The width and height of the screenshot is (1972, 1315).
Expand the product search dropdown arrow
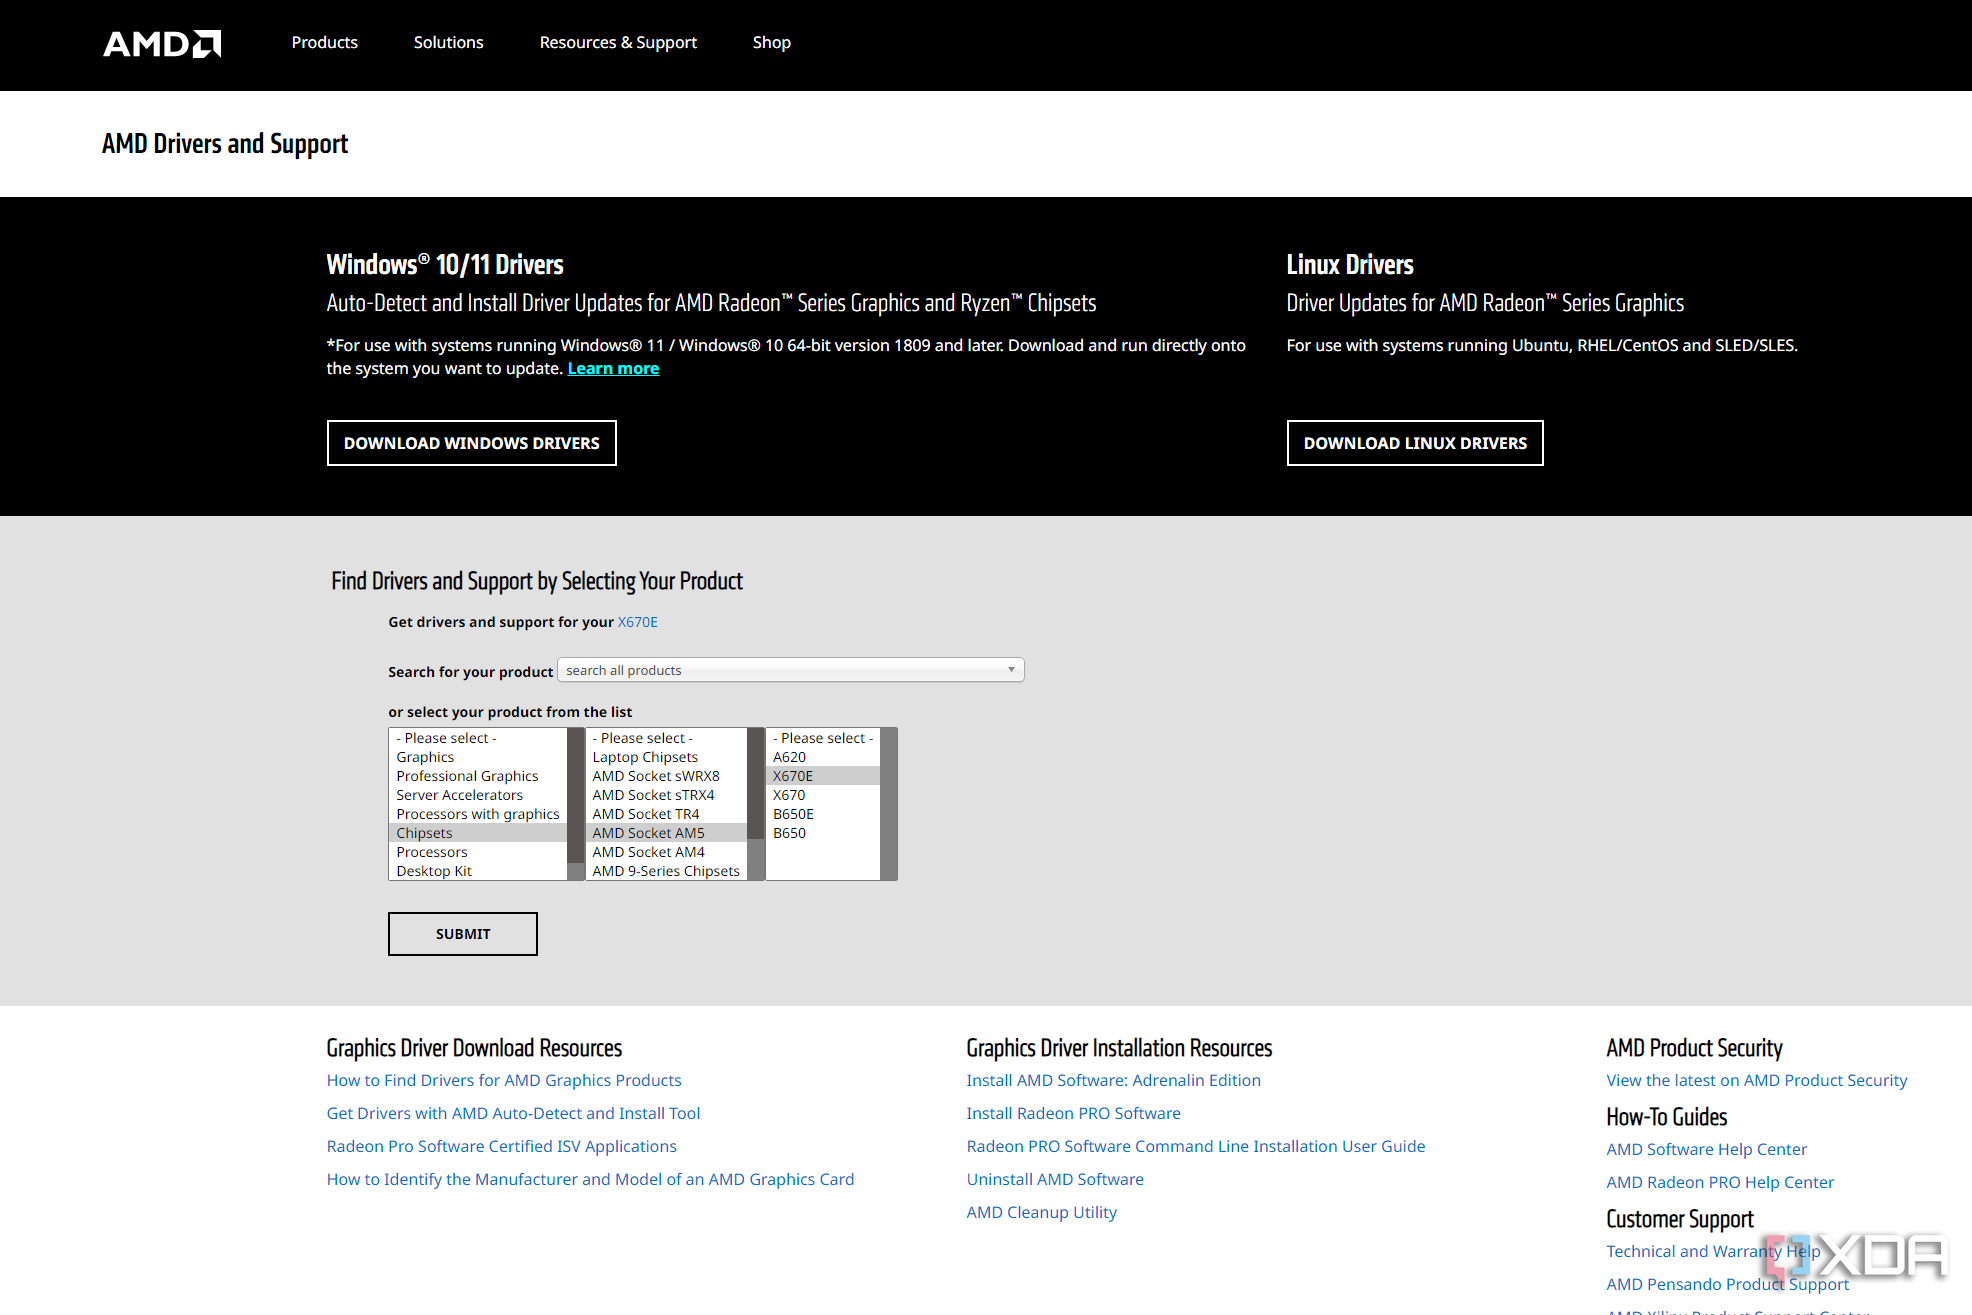[1011, 670]
